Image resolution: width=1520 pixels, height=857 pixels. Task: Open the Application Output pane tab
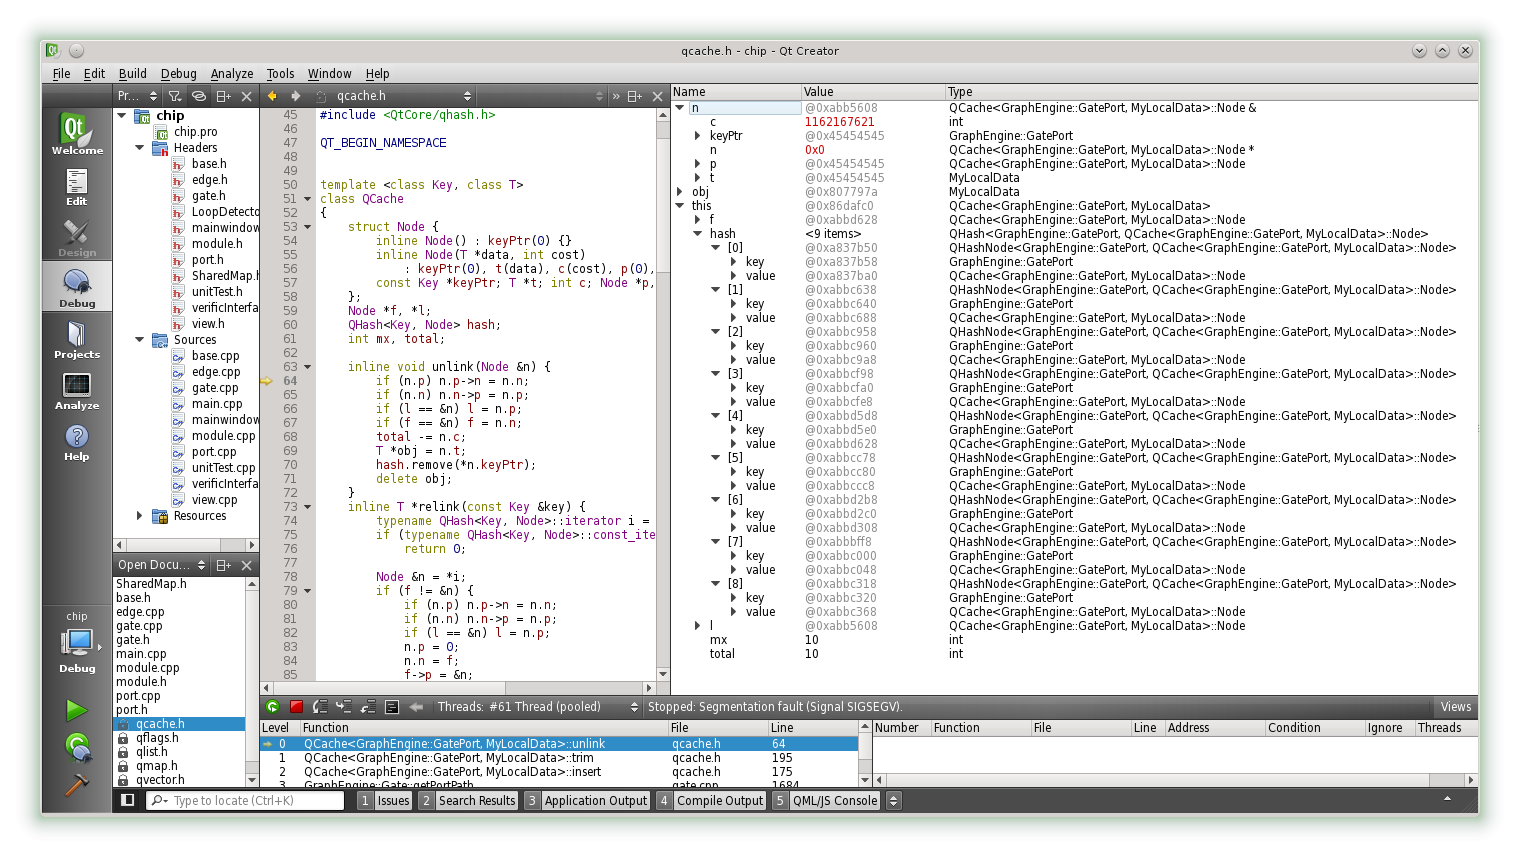[595, 800]
